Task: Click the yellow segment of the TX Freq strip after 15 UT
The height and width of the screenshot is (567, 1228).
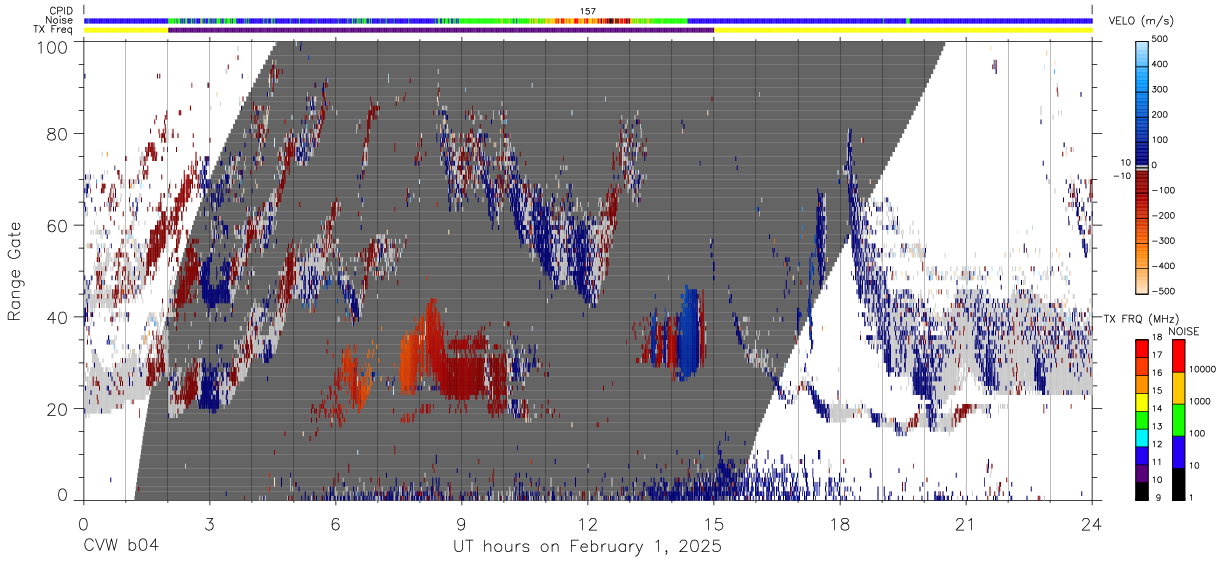Action: coord(903,30)
